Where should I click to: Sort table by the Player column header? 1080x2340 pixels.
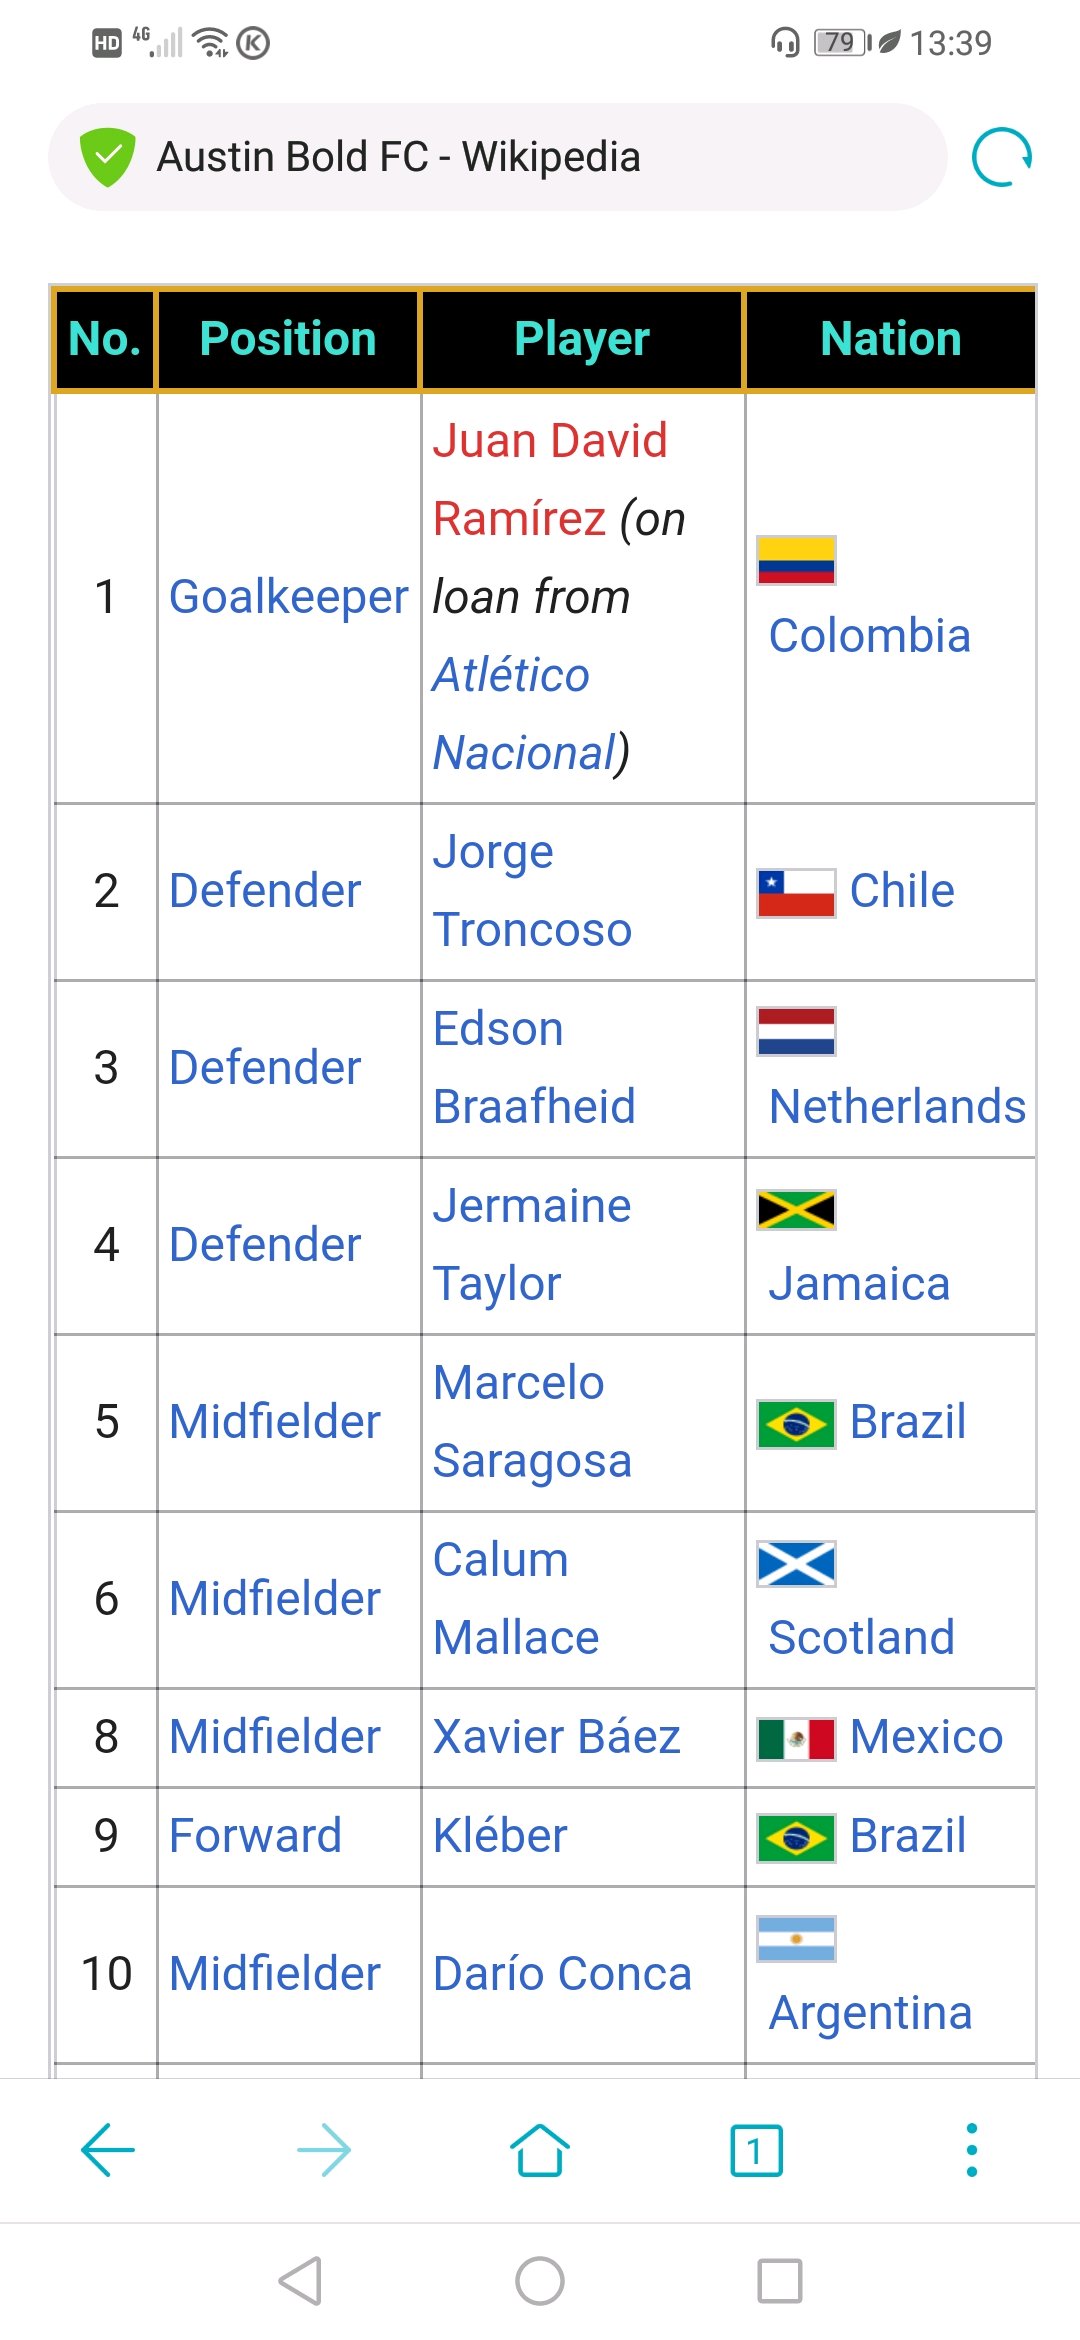click(x=582, y=339)
